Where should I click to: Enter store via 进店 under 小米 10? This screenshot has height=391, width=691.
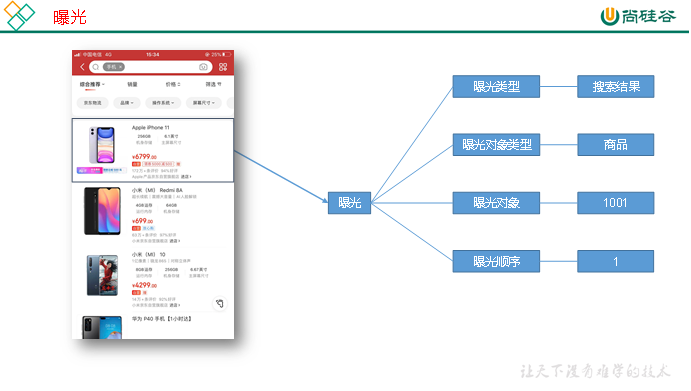tap(175, 305)
